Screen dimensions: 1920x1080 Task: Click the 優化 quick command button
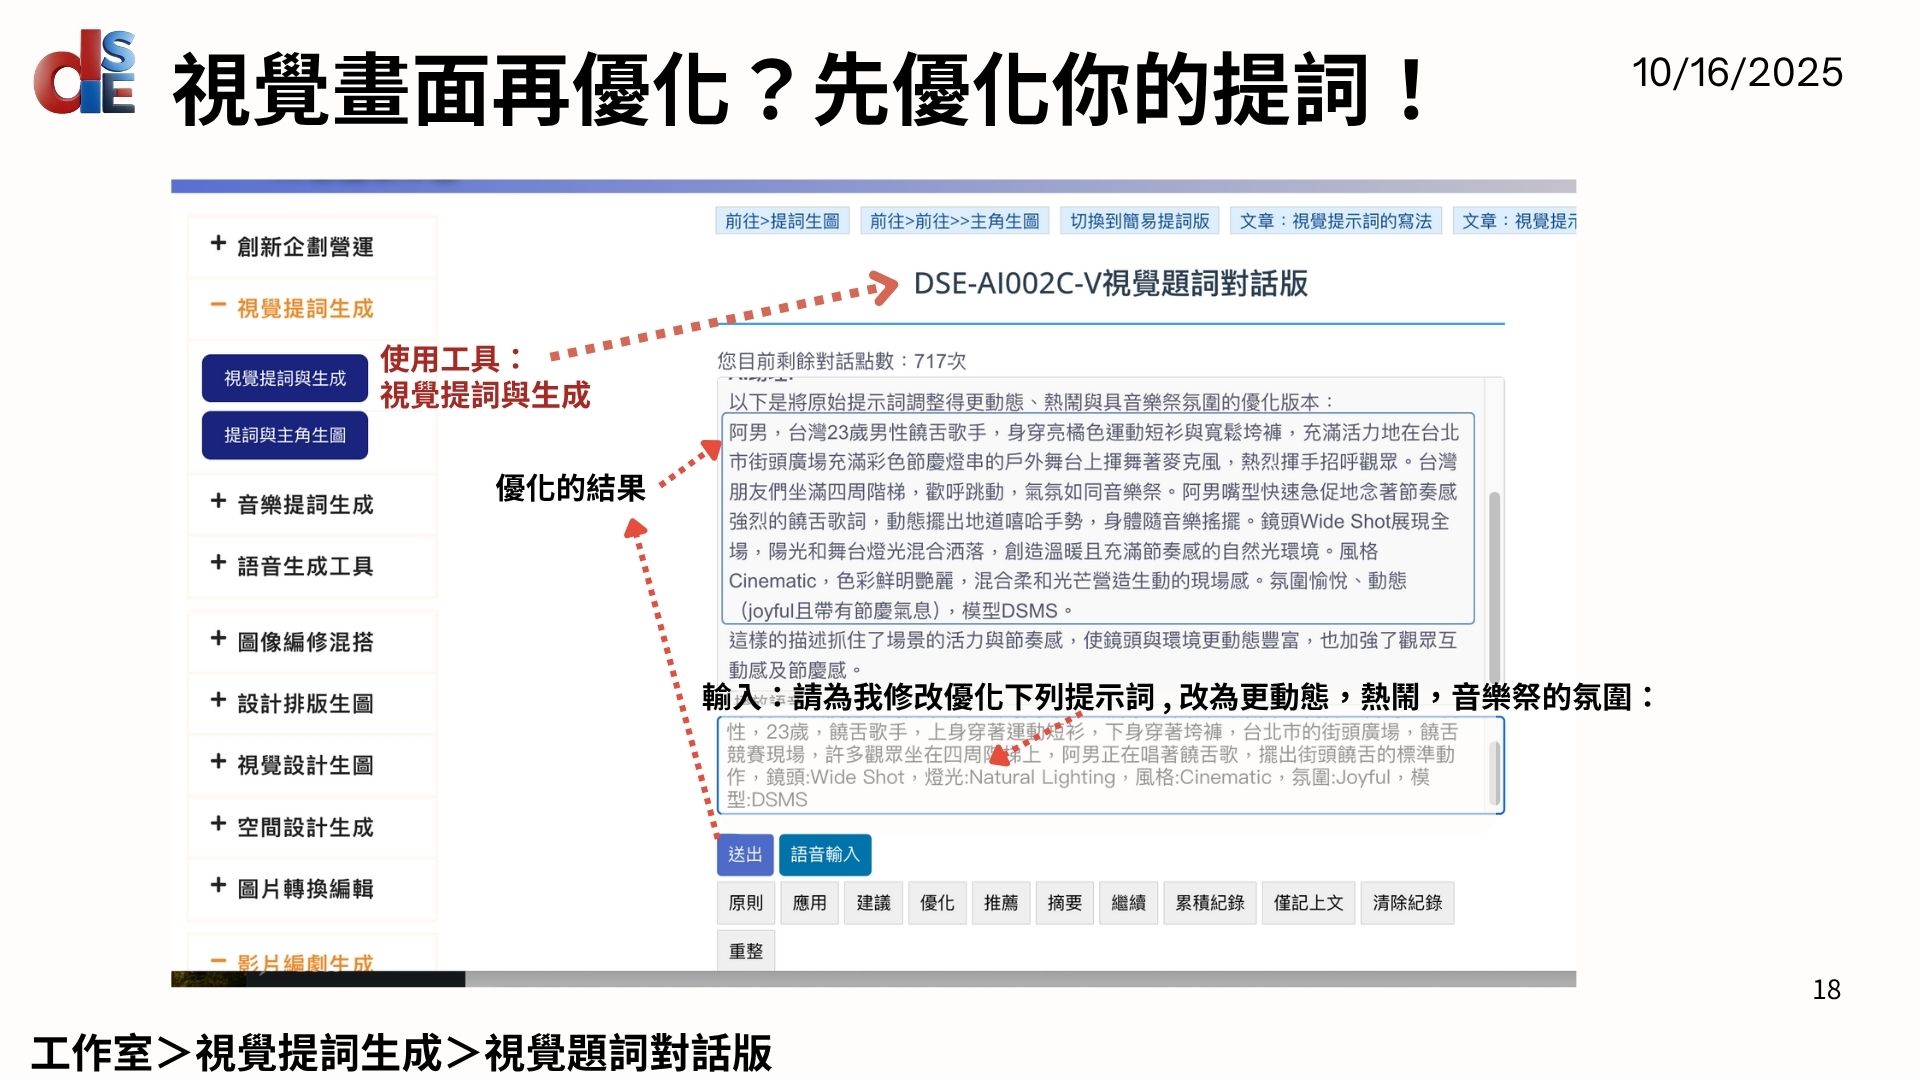coord(937,903)
